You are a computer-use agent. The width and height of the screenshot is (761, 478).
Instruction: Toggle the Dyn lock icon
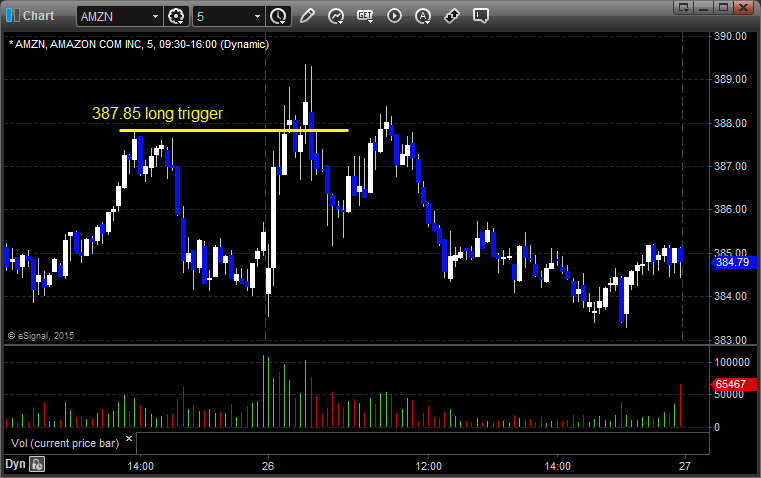coord(37,464)
